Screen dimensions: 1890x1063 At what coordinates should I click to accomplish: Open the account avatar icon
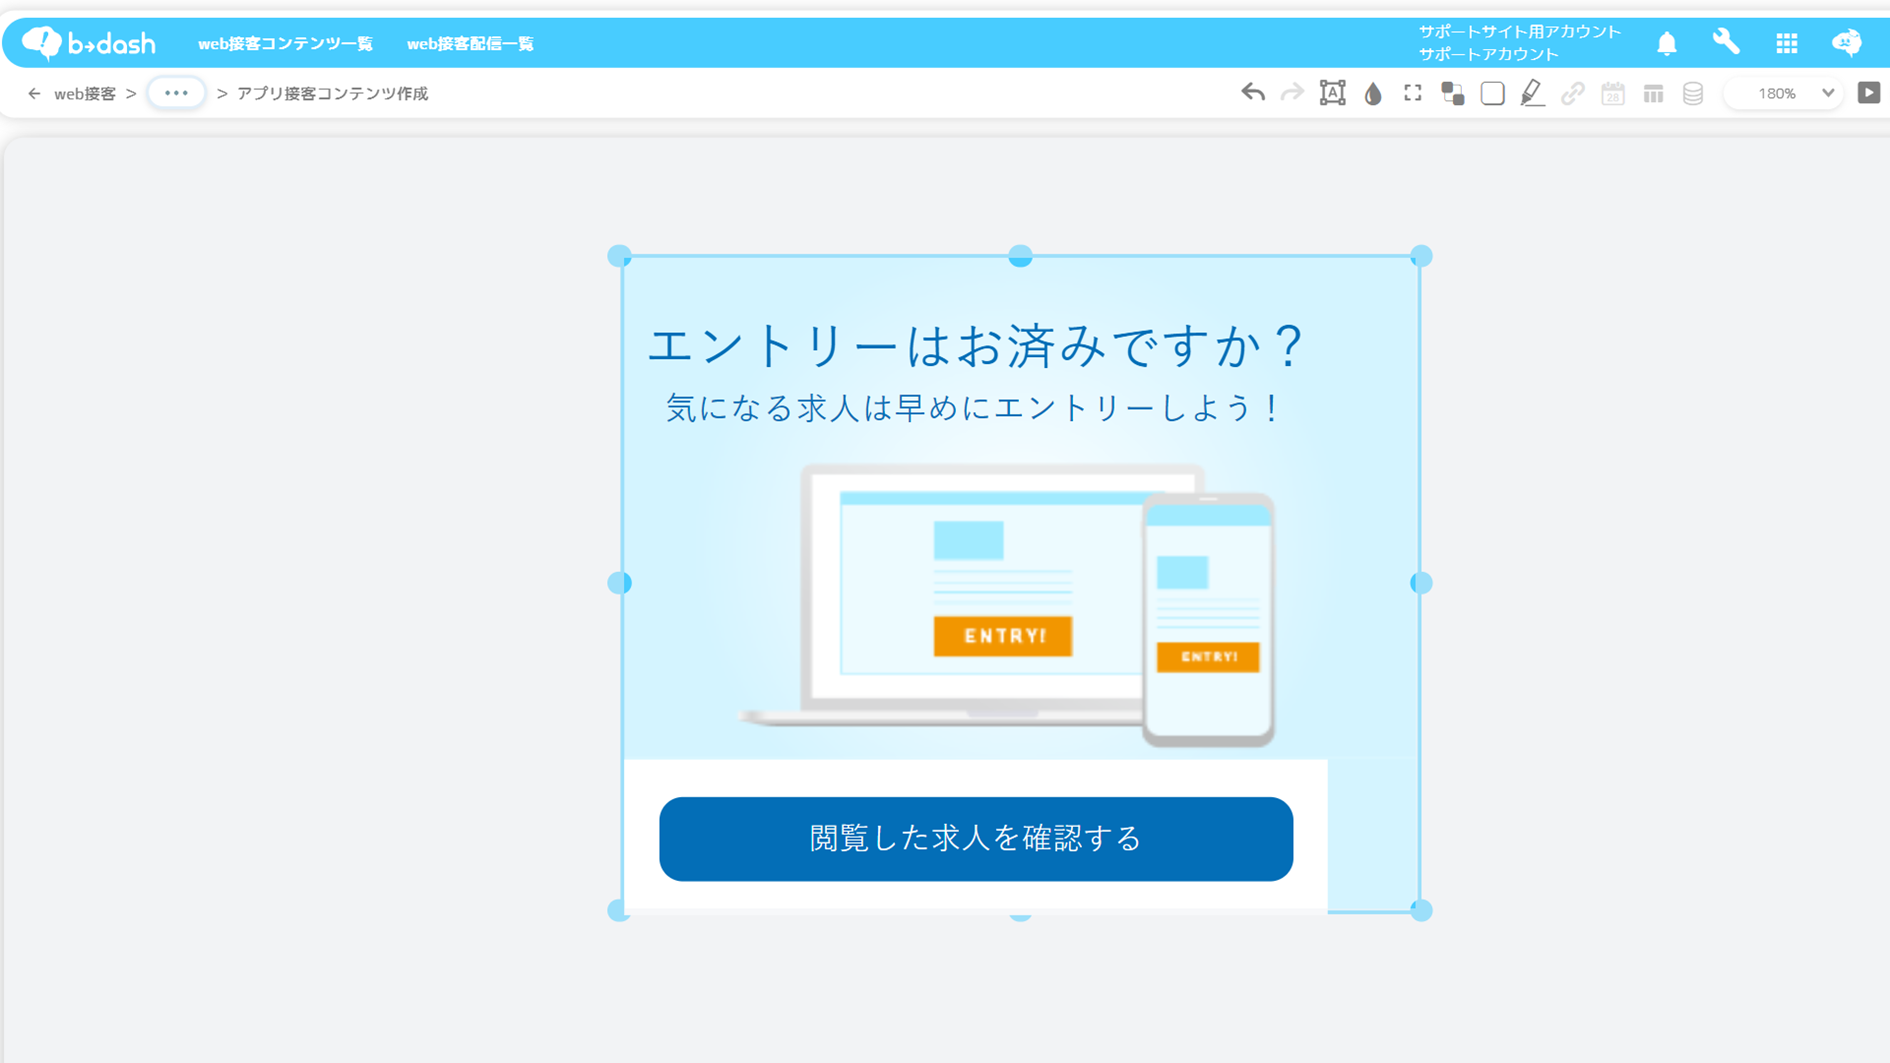click(1846, 43)
